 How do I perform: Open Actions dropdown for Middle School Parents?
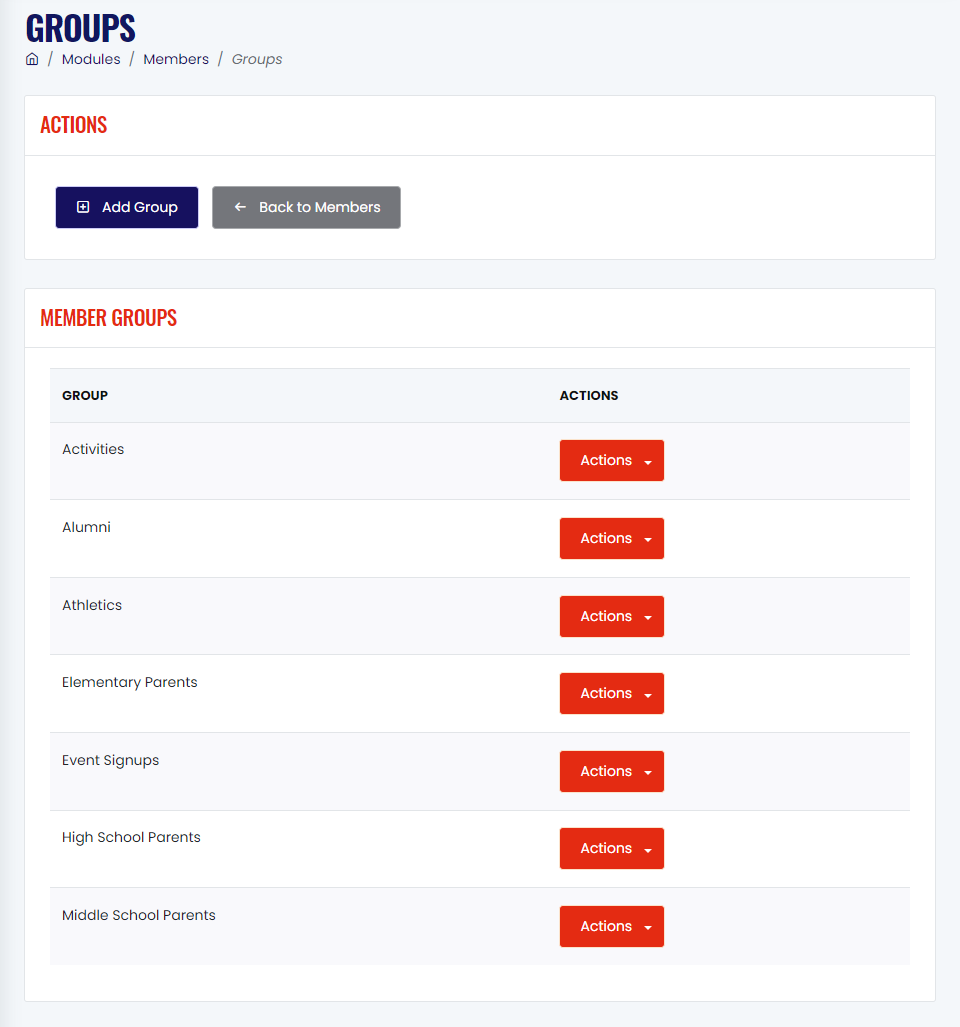pyautogui.click(x=612, y=927)
